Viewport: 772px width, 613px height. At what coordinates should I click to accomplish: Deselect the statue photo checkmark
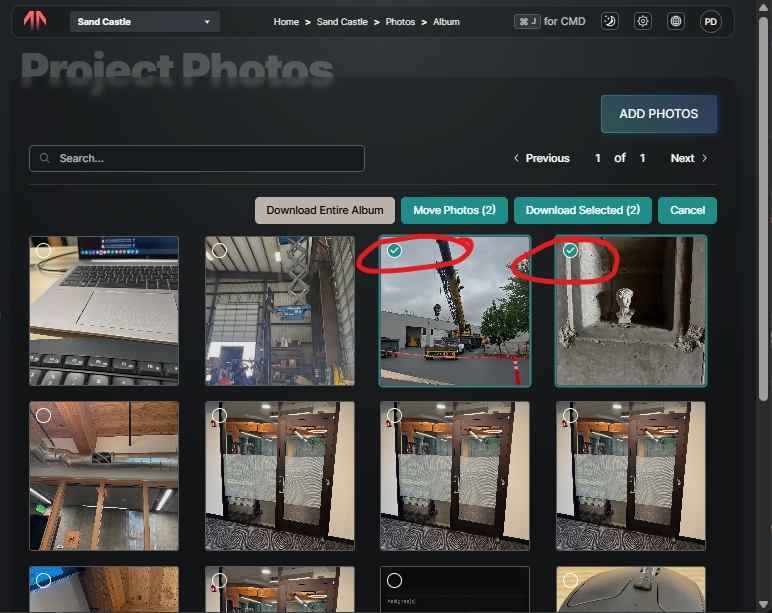[x=570, y=251]
